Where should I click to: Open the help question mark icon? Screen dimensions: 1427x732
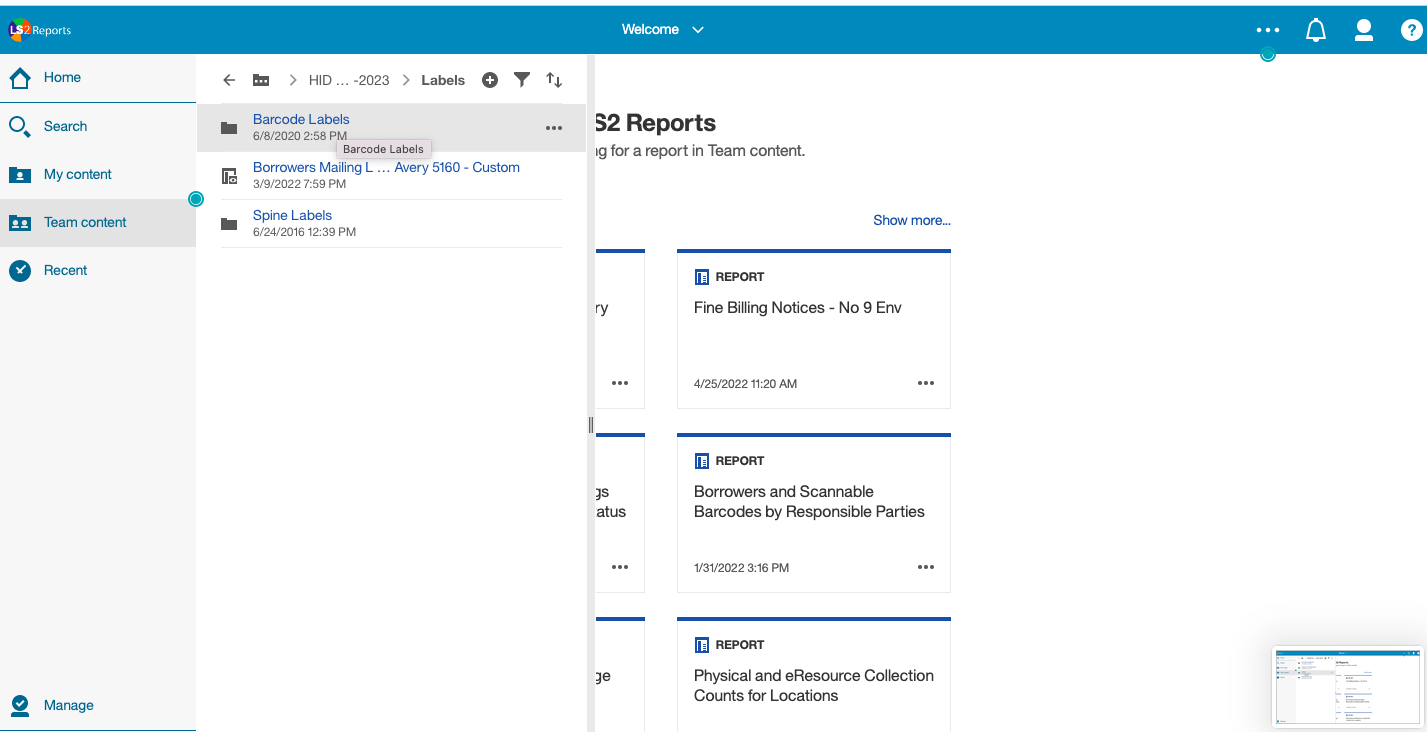[1411, 31]
